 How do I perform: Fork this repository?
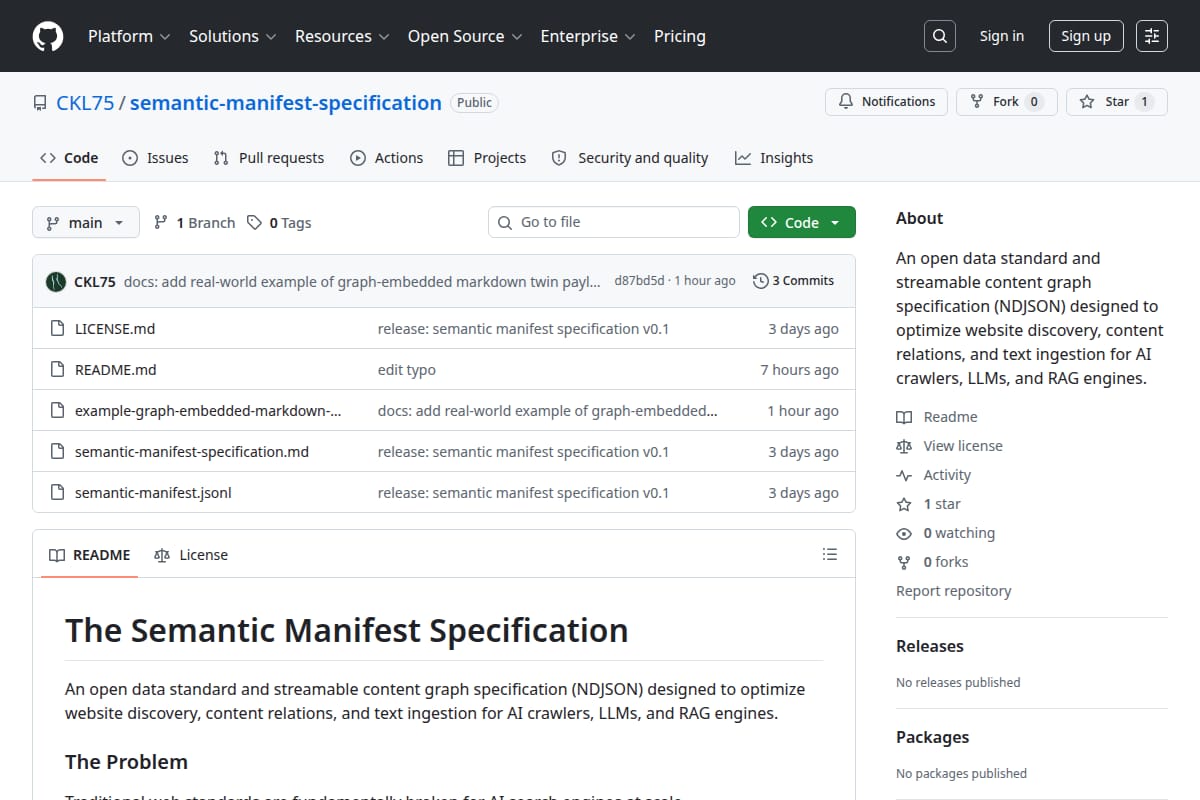point(1007,102)
